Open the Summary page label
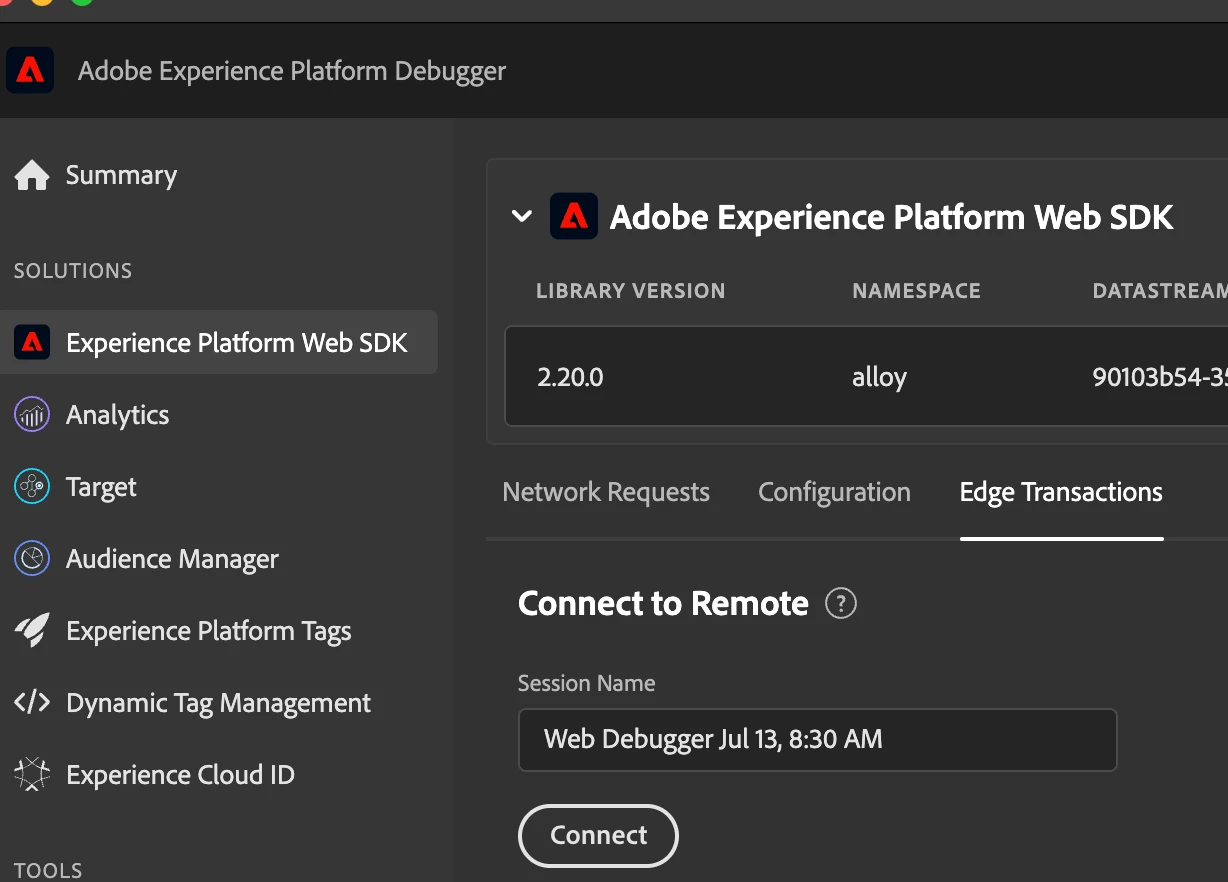This screenshot has height=882, width=1228. coord(121,176)
